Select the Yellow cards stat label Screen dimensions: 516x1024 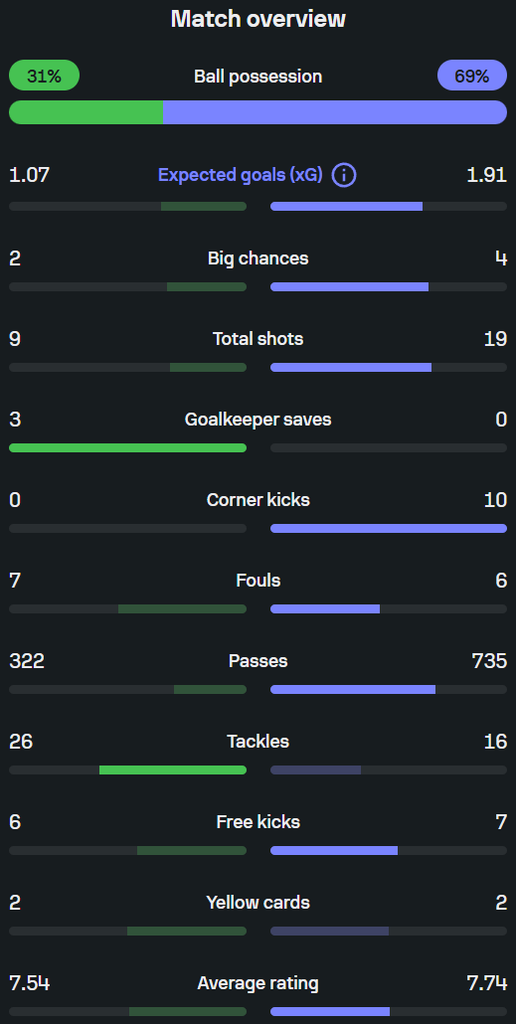click(258, 903)
